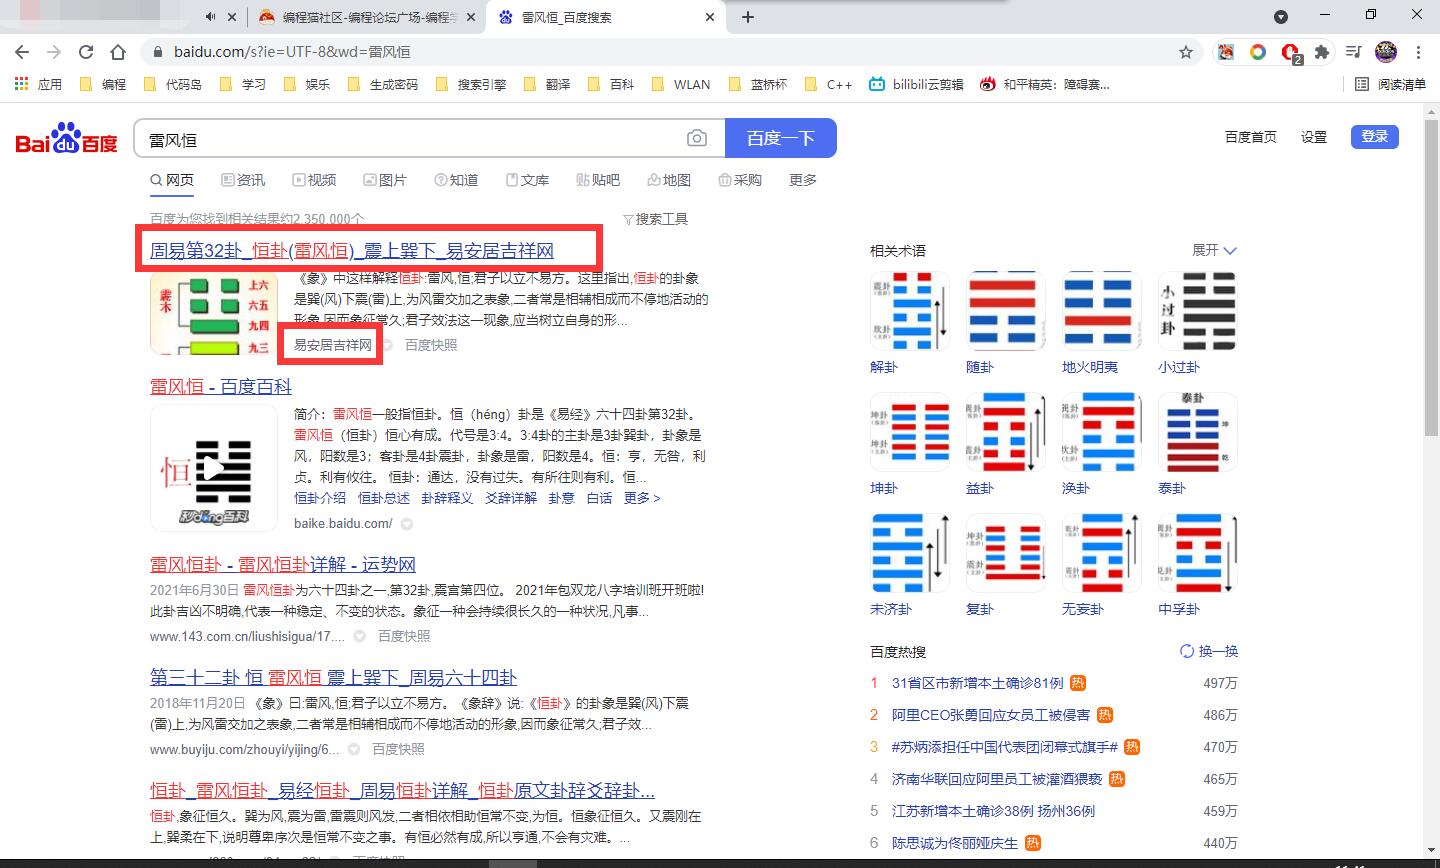
Task: Switch to the 资讯 search tab
Action: click(x=243, y=180)
